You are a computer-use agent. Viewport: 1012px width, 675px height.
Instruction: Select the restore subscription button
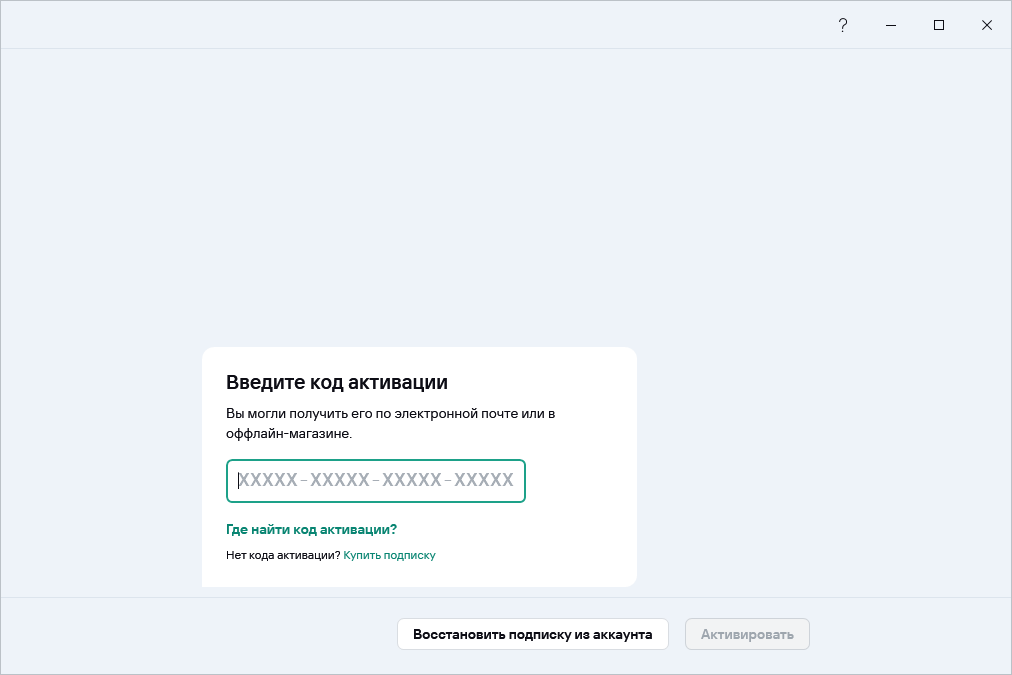pos(532,634)
